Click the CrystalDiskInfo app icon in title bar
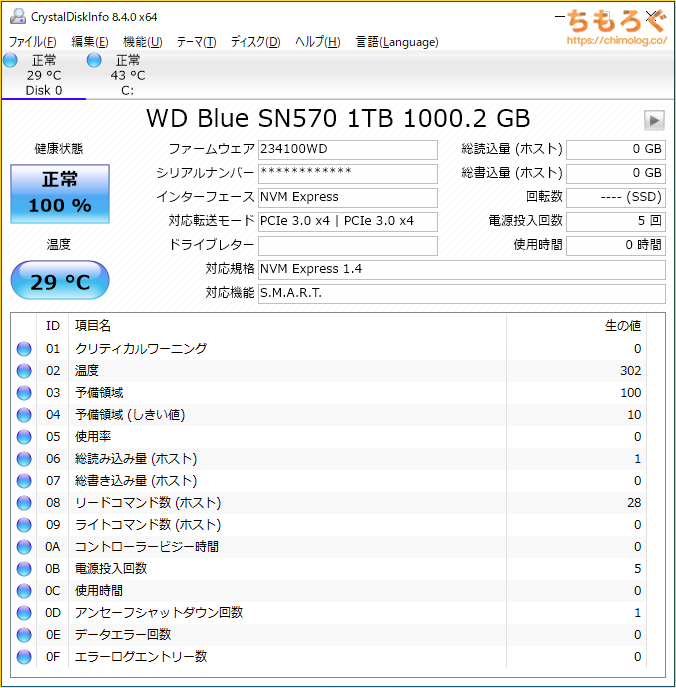This screenshot has width=676, height=688. [x=18, y=17]
